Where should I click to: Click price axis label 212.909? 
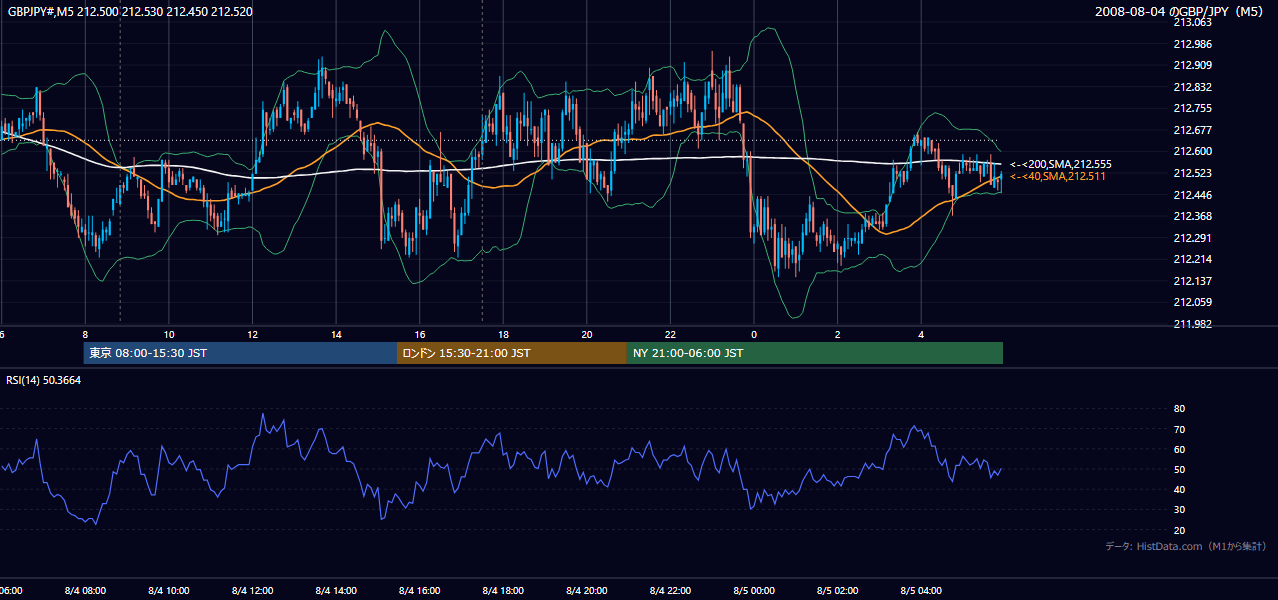[x=1192, y=65]
